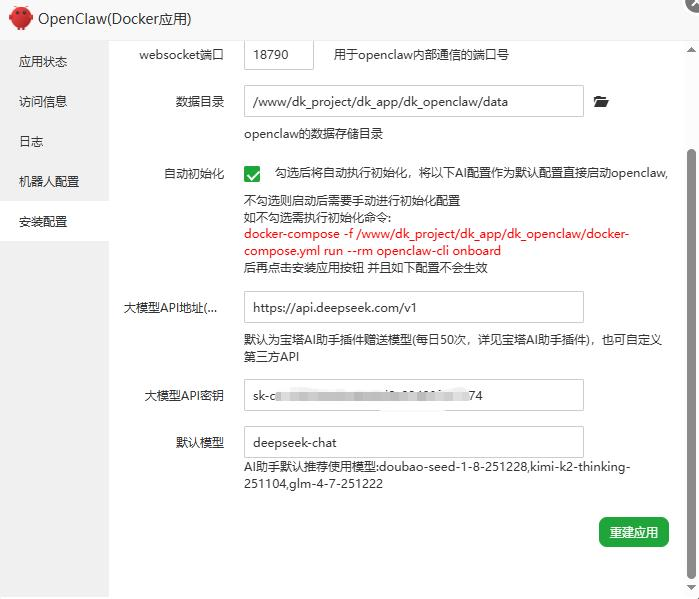Click the vertical scrollbar thumb

[691, 363]
